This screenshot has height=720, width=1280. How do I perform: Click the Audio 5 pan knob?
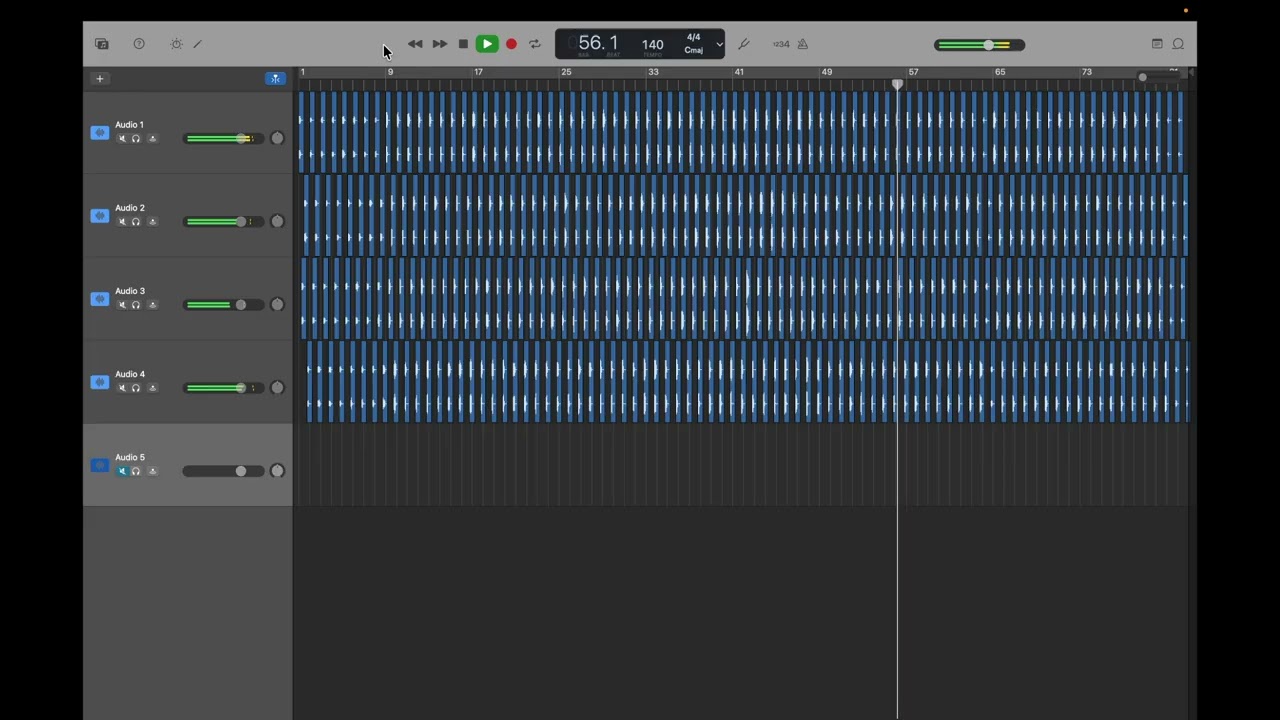[x=277, y=470]
